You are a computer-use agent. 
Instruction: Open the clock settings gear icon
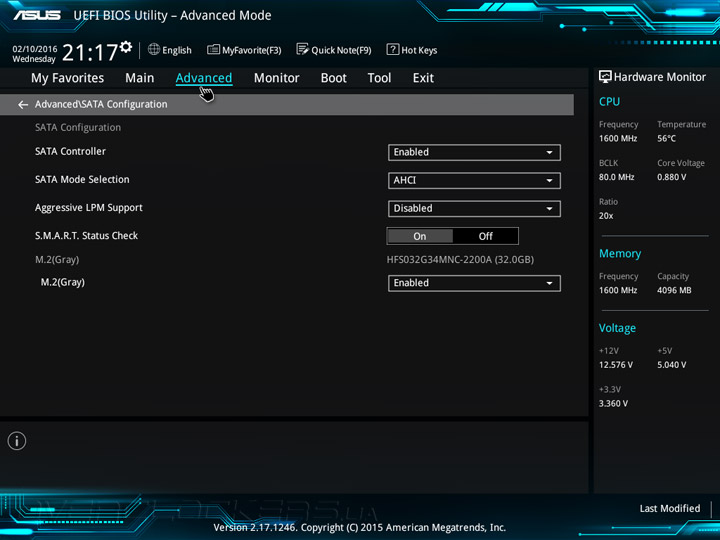(126, 47)
